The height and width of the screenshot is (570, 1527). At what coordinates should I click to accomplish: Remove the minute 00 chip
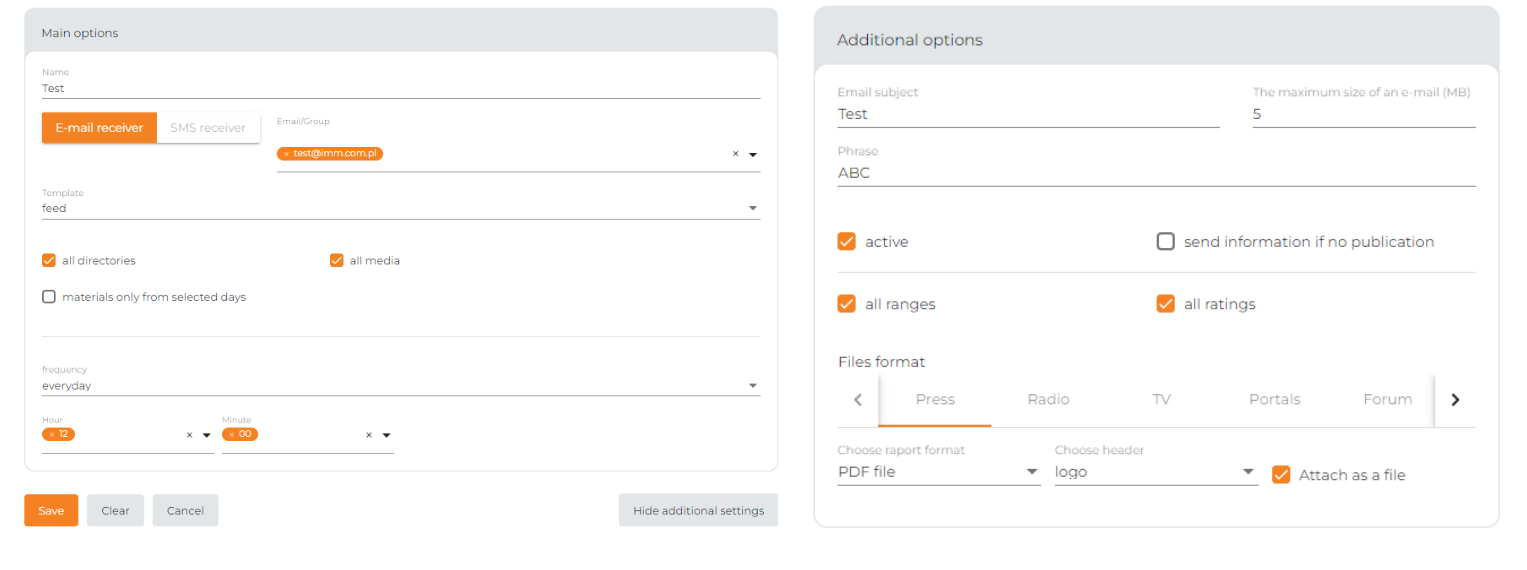pos(231,434)
